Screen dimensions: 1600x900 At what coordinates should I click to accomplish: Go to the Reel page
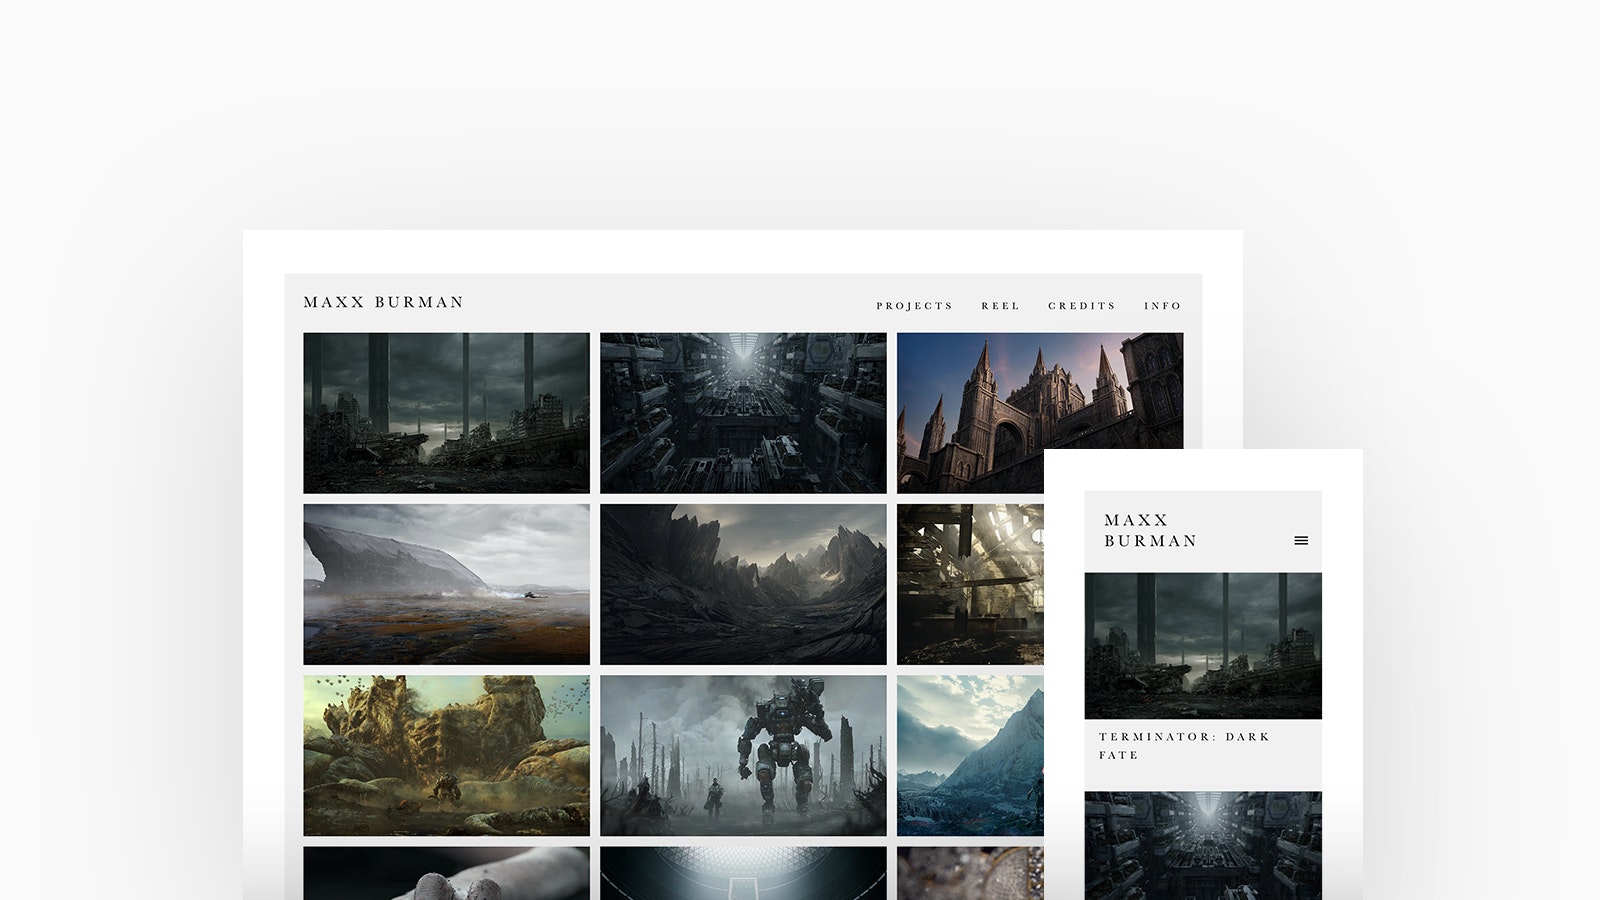pos(1001,306)
